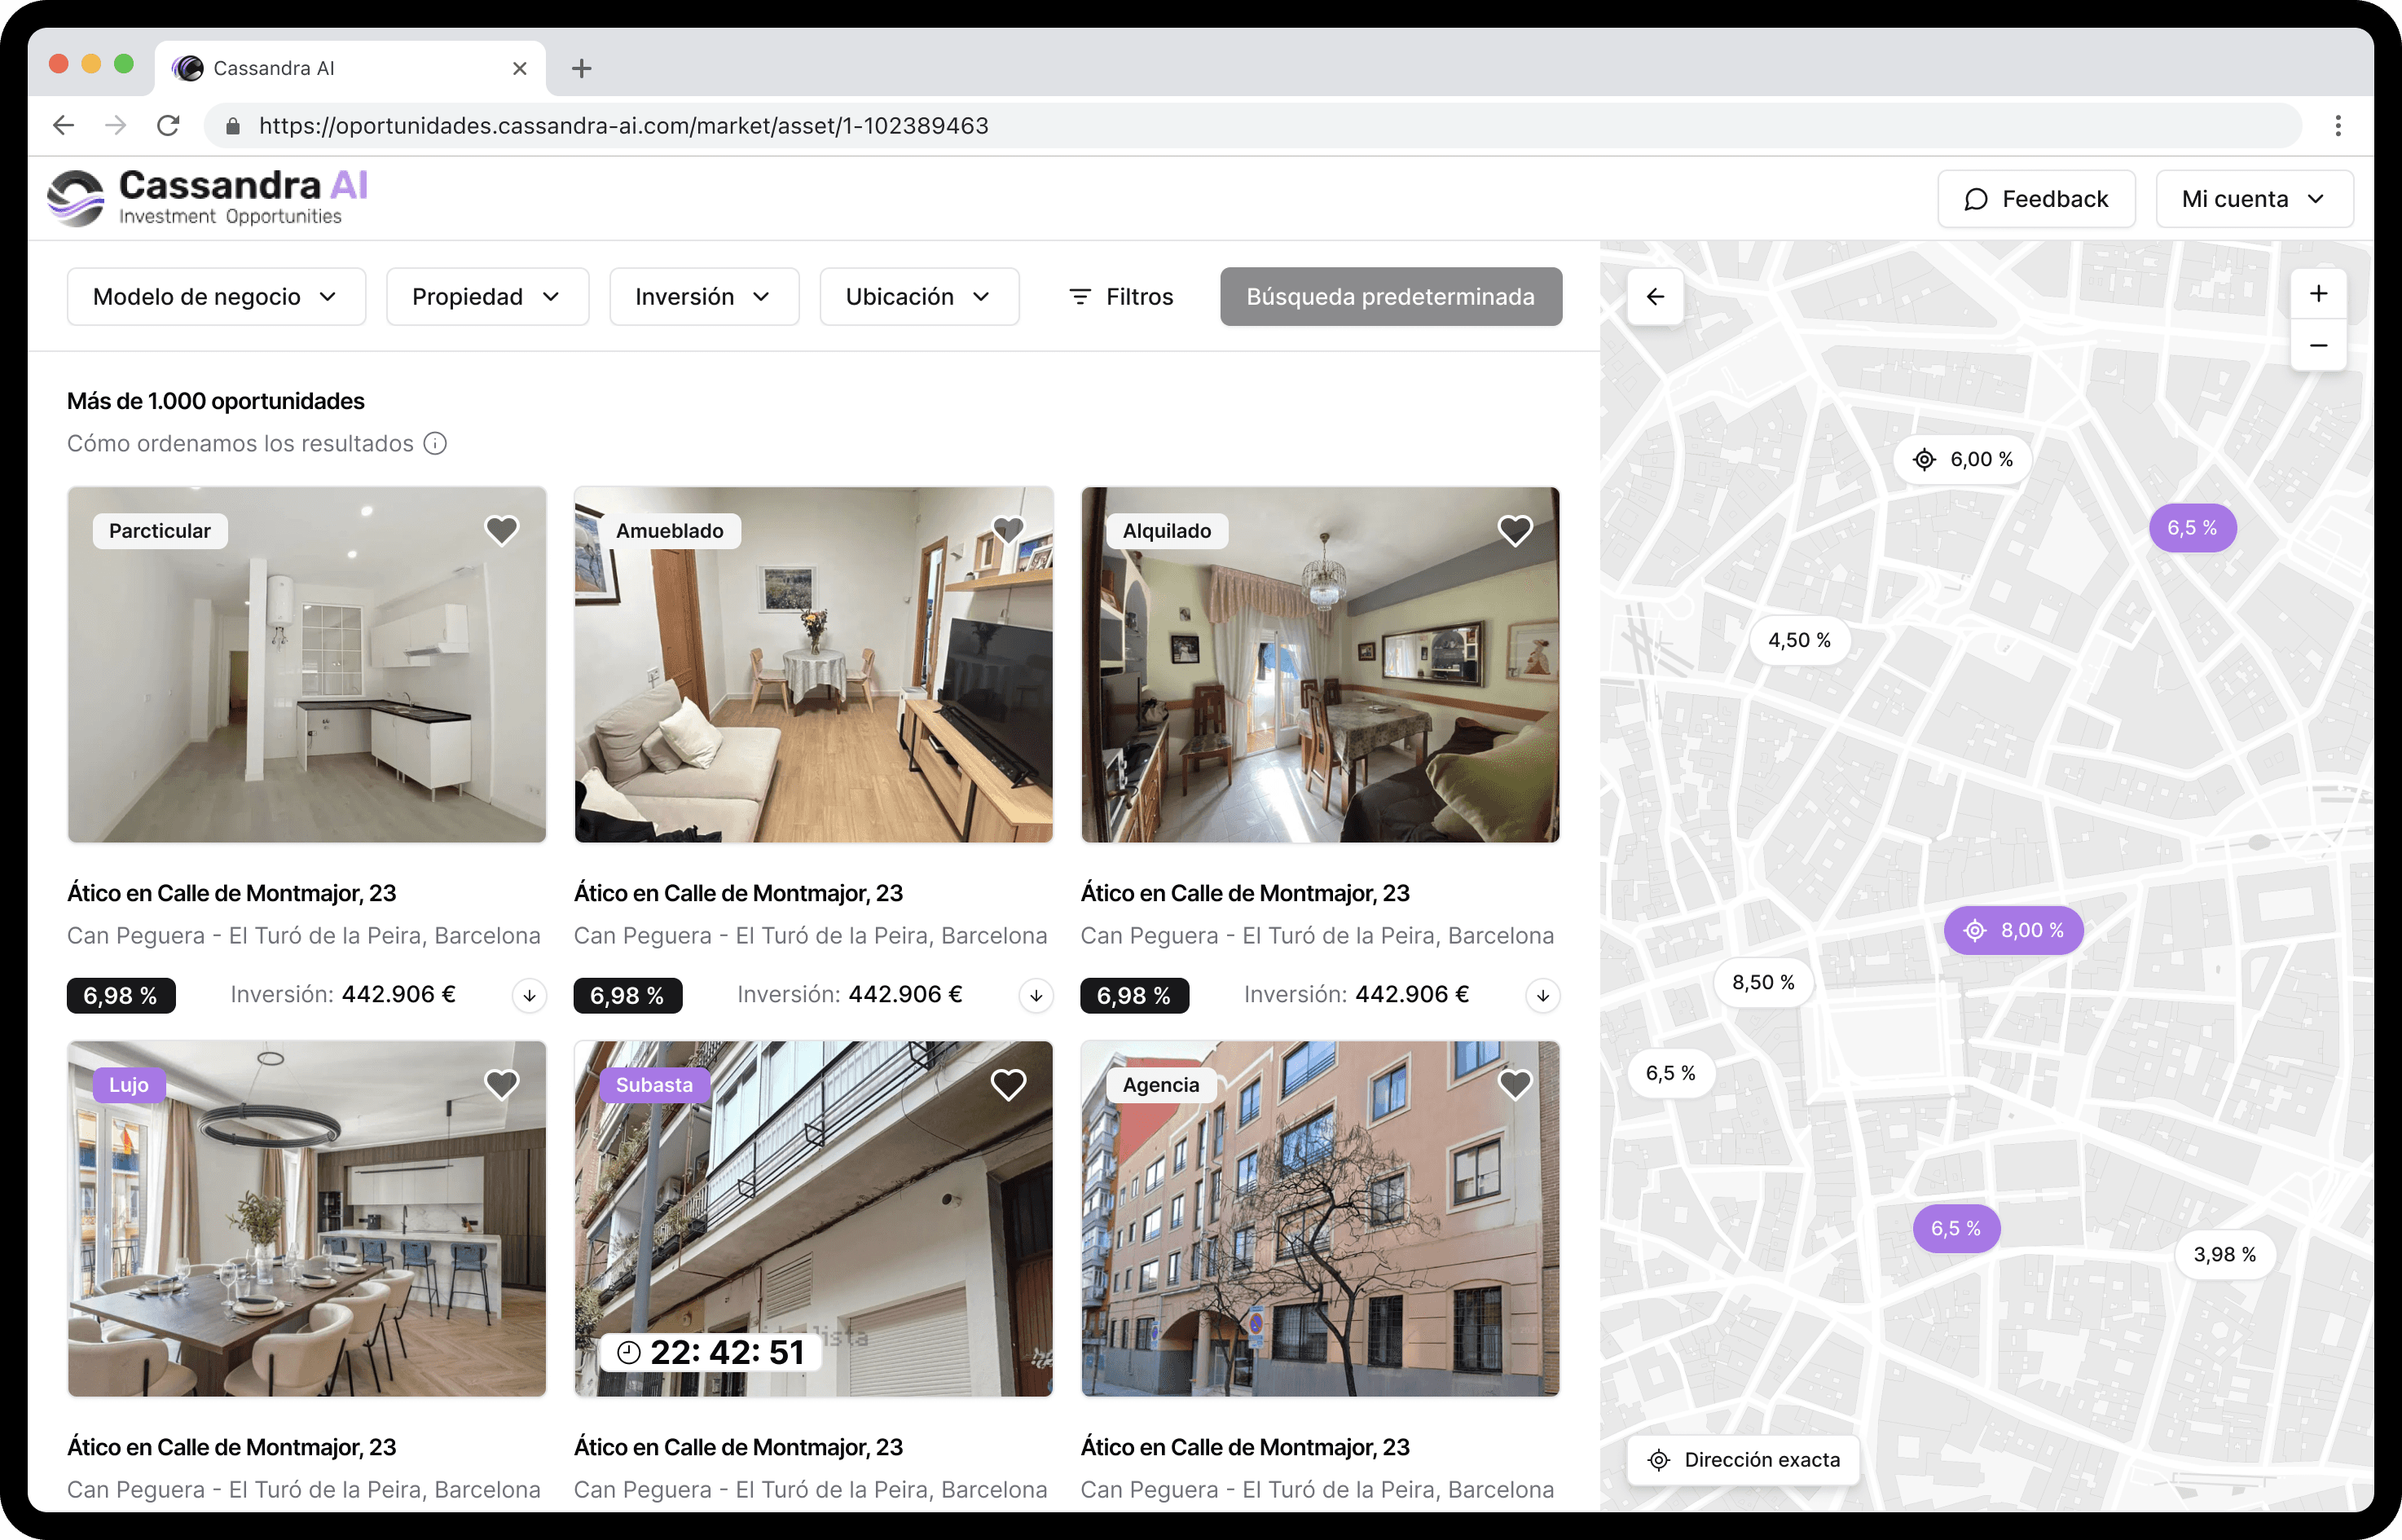Select the purple 6,5 % marker near map bottom
The height and width of the screenshot is (1540, 2402).
tap(1956, 1228)
